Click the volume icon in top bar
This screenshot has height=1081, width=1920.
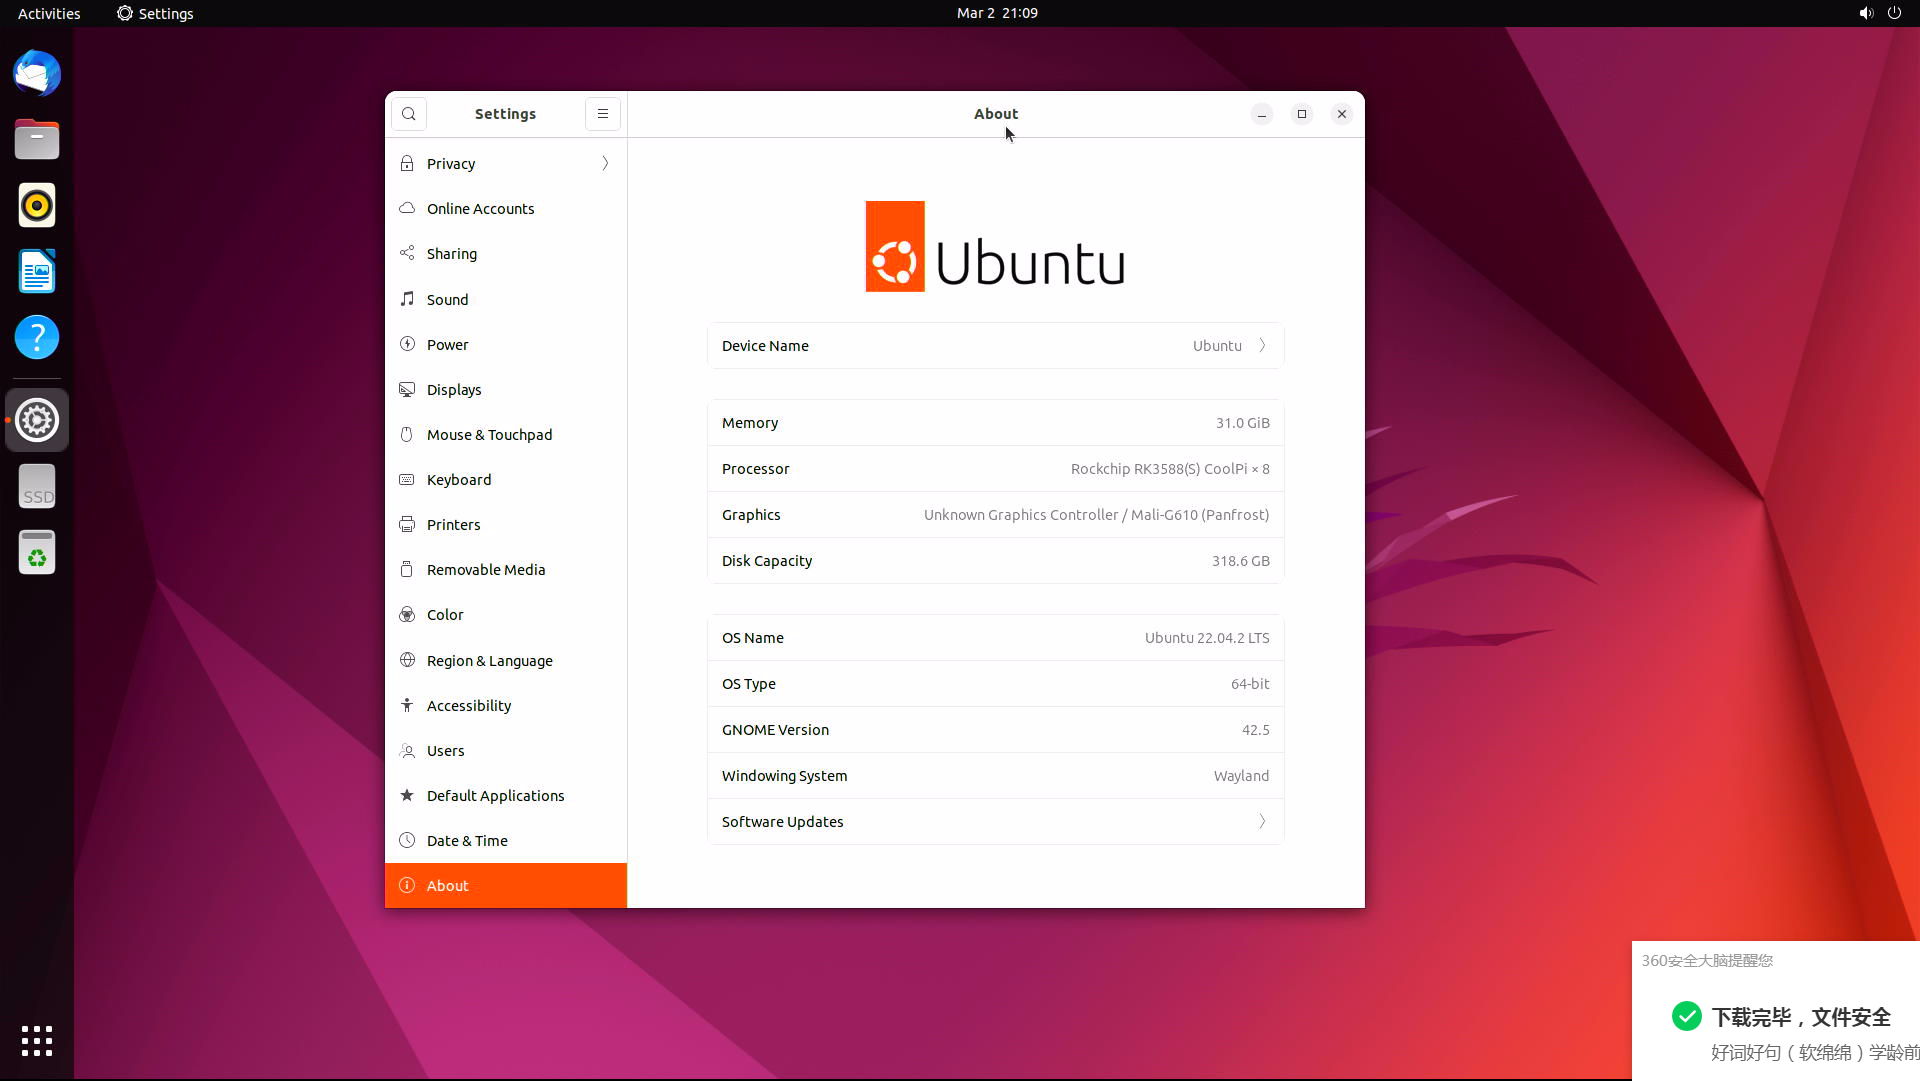click(x=1866, y=13)
